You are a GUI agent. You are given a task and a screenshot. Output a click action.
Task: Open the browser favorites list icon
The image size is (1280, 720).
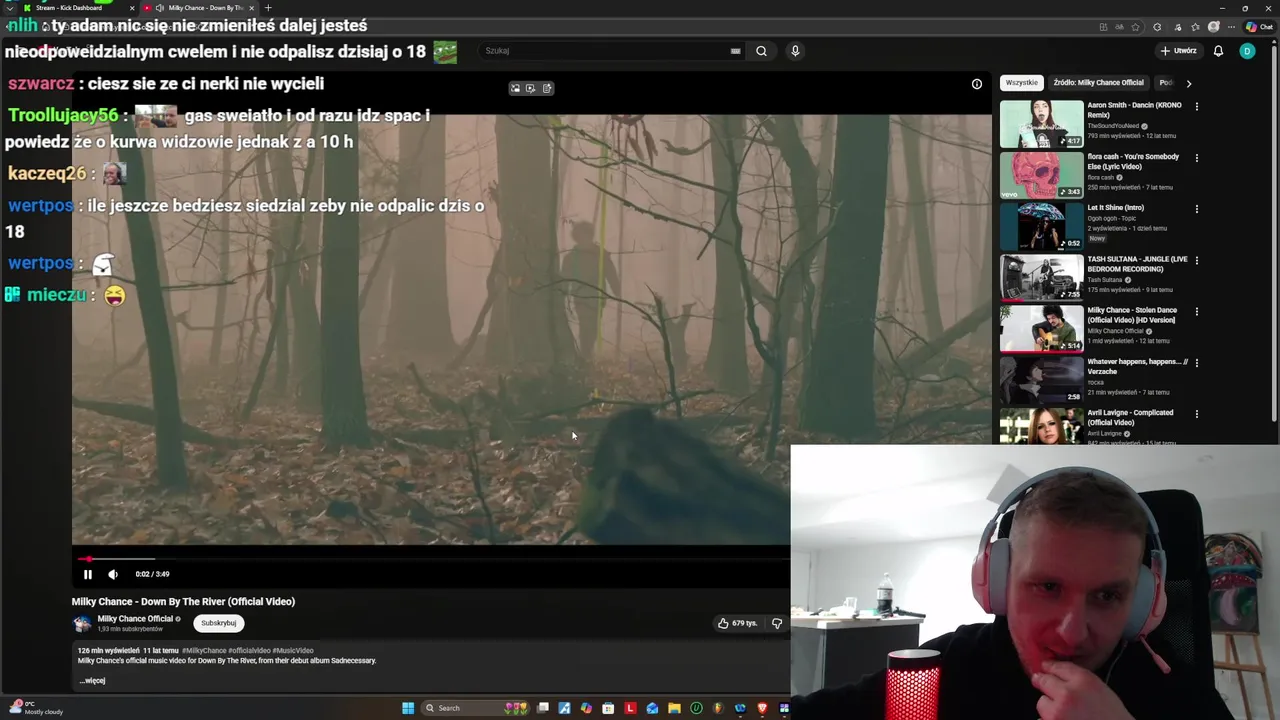[1195, 27]
